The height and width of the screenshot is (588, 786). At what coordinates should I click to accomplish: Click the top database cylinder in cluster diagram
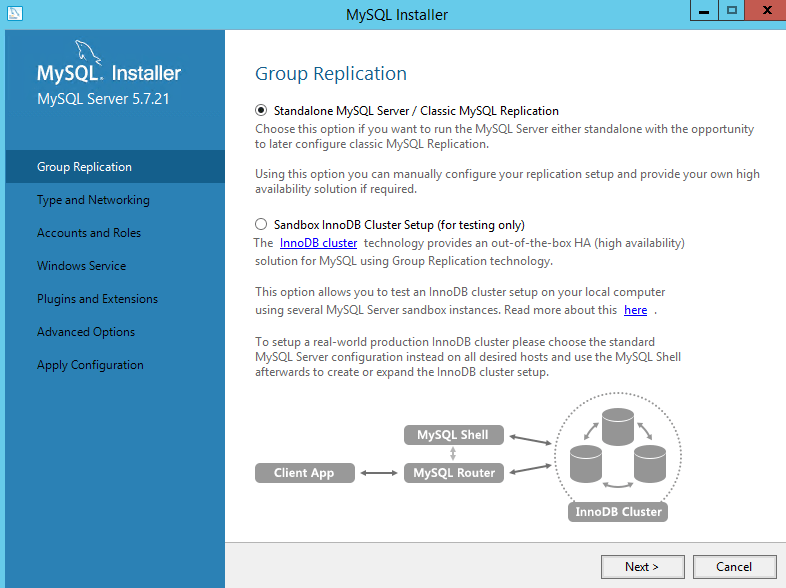(x=618, y=427)
